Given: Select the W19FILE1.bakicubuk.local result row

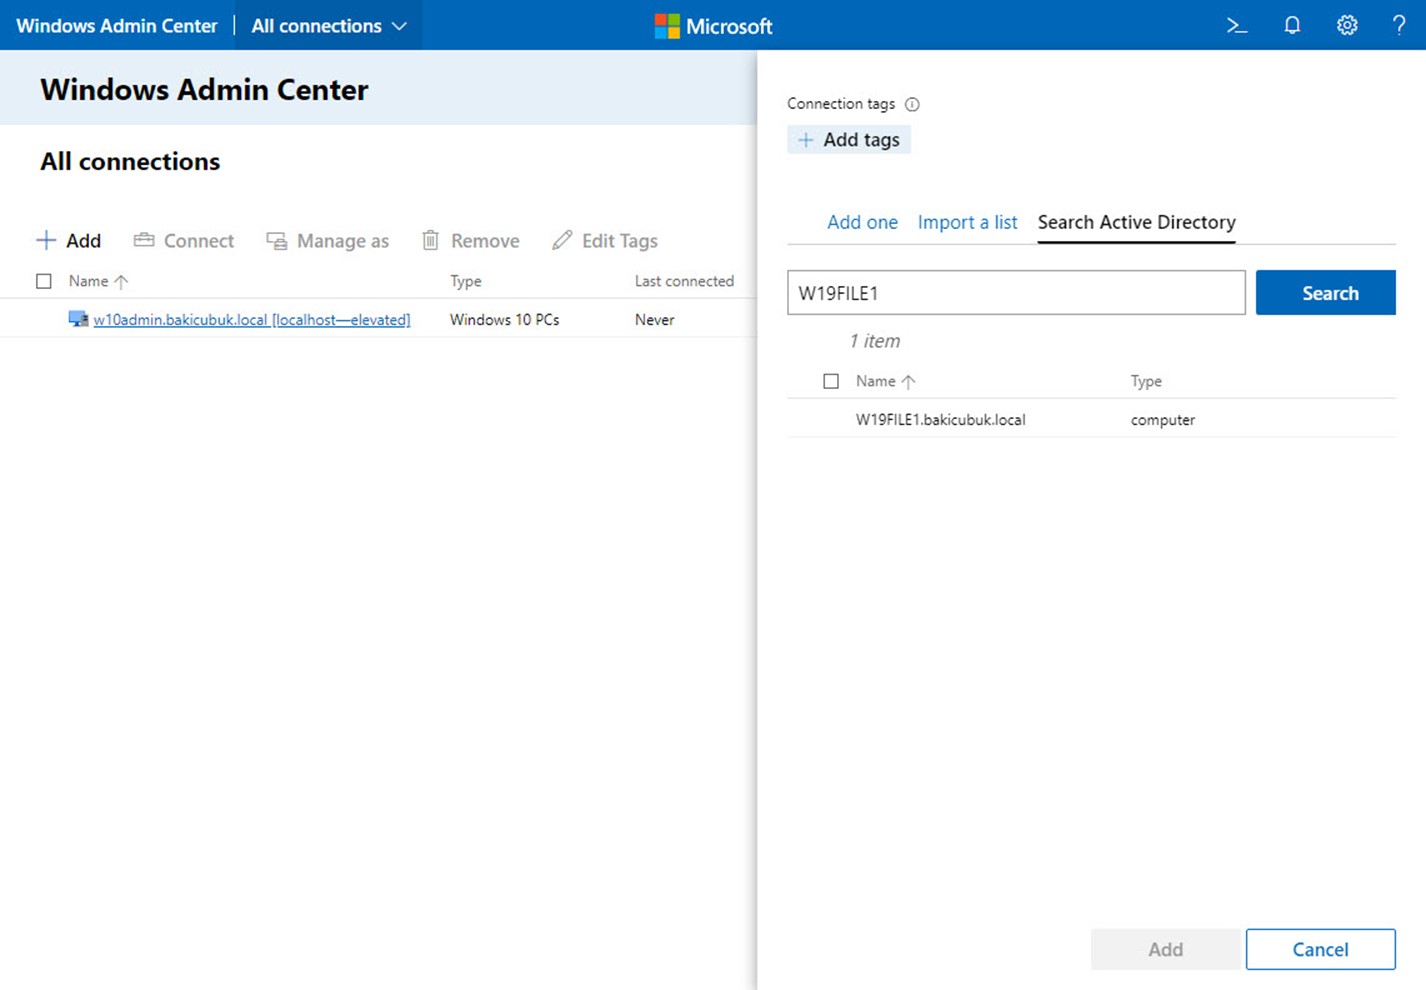Looking at the screenshot, I should tap(940, 420).
